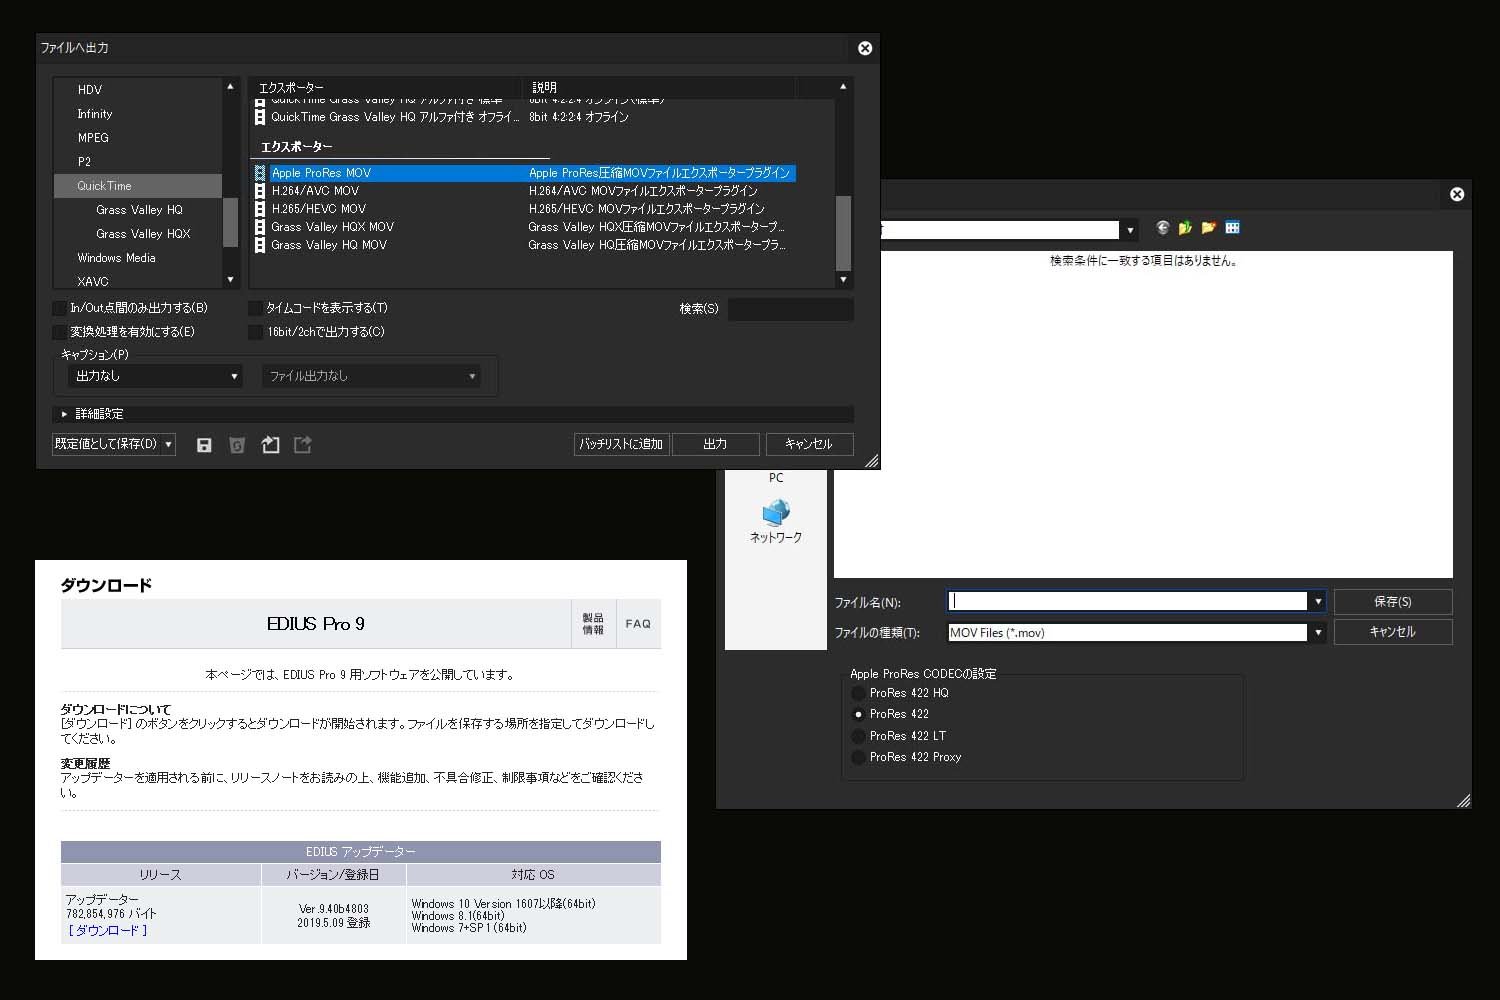Open ネットワーク from the sidebar icon
The height and width of the screenshot is (1000, 1500).
tap(776, 517)
